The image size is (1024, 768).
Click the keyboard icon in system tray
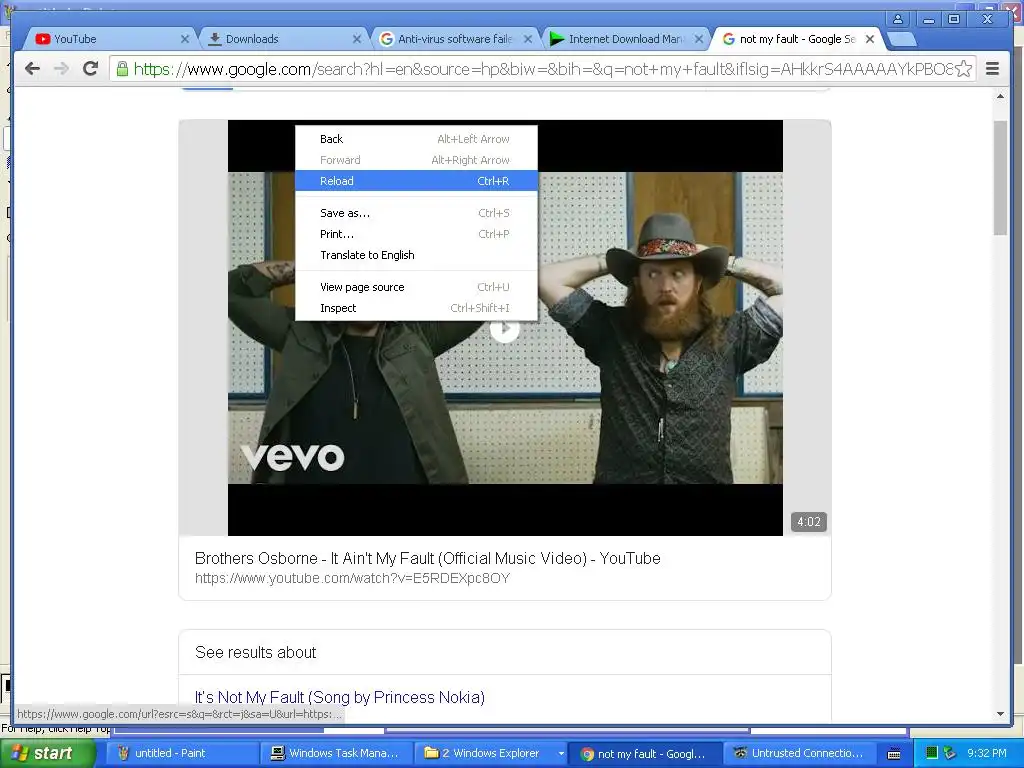click(894, 754)
